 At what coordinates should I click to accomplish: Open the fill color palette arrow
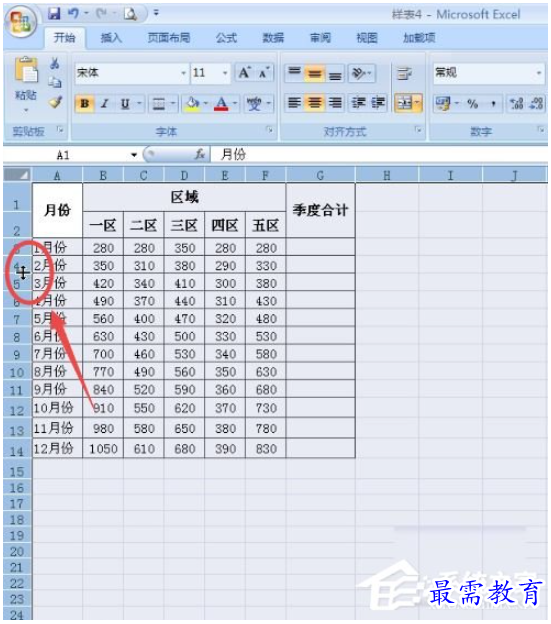206,104
